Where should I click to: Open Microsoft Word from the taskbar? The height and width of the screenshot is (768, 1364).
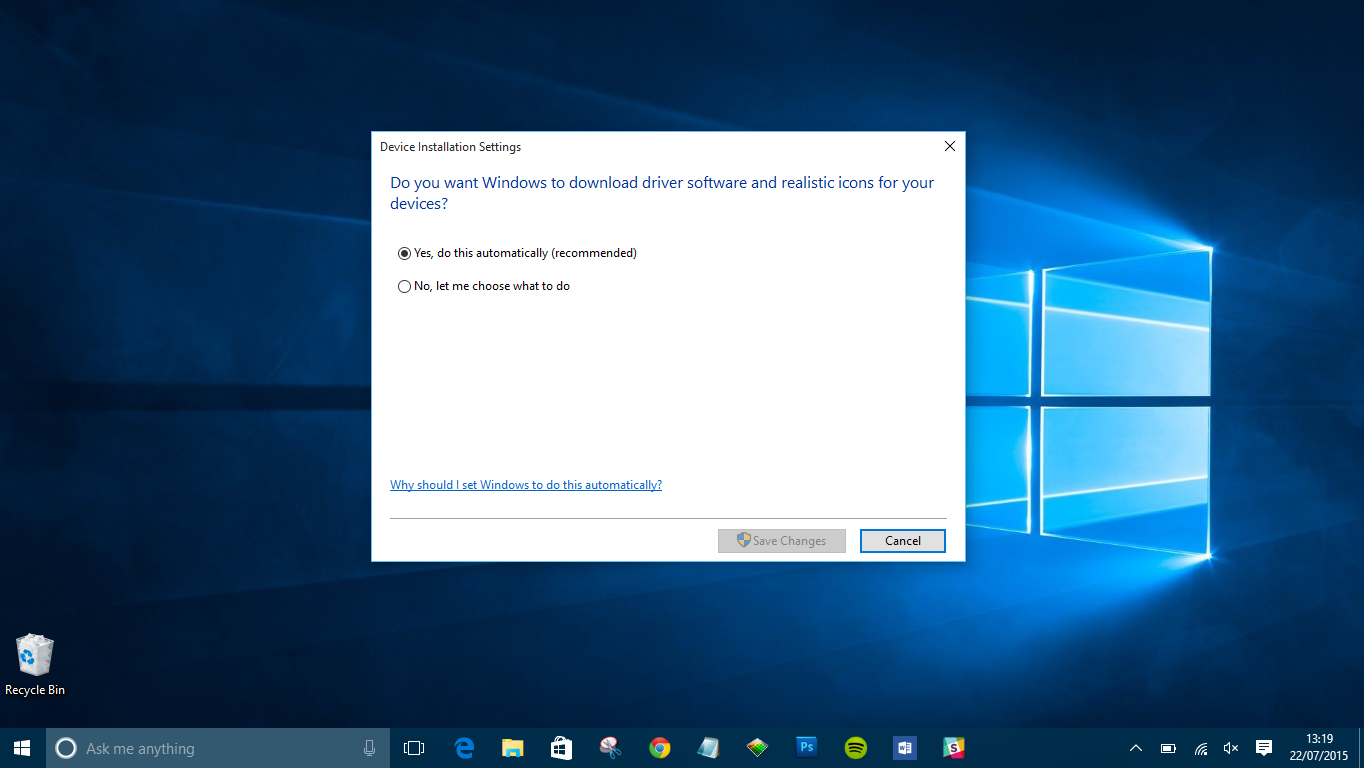904,747
